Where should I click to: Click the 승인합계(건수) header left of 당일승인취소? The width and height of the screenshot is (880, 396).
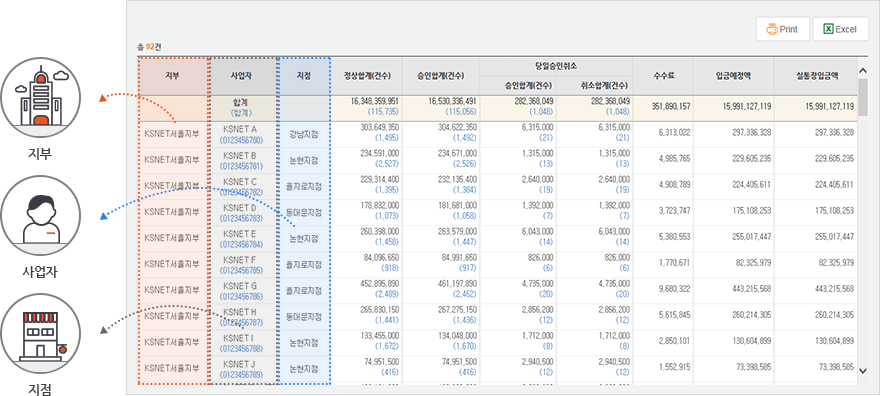point(441,76)
